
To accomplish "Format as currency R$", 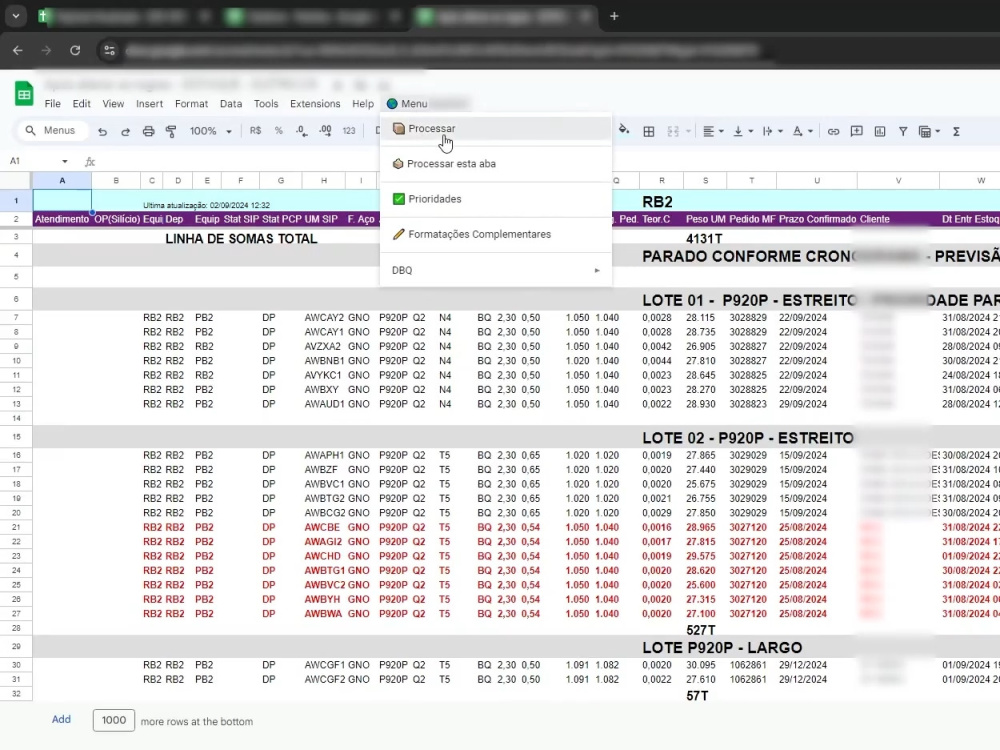I will click(255, 131).
